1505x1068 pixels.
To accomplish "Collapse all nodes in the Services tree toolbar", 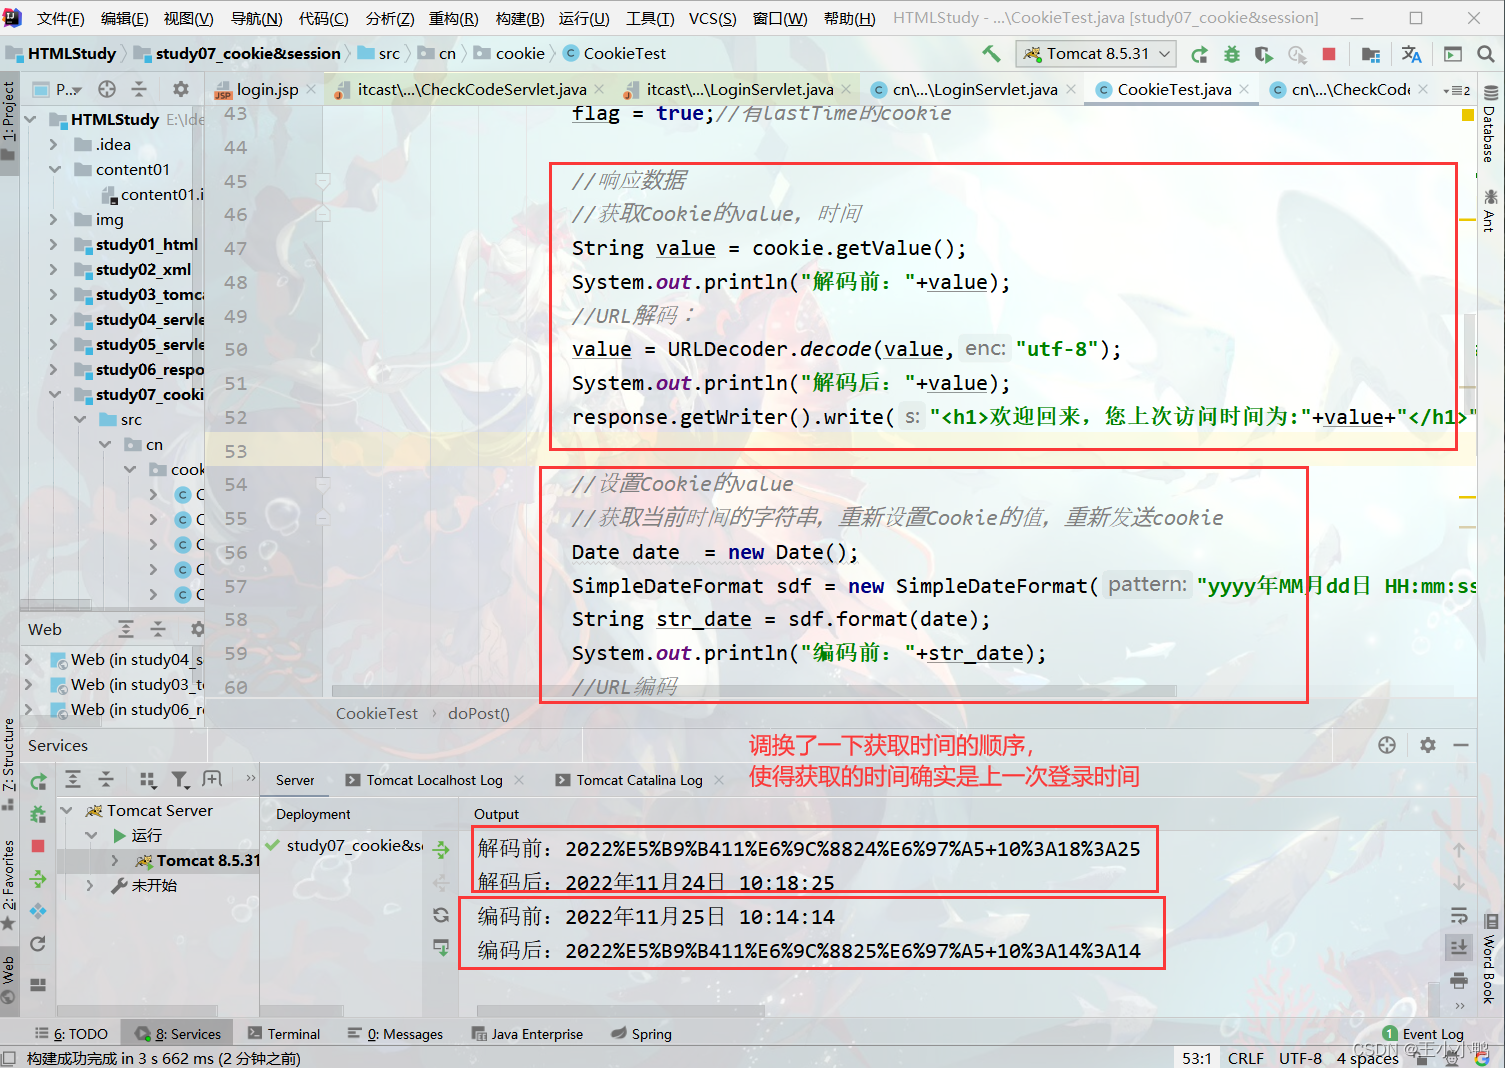I will point(106,779).
